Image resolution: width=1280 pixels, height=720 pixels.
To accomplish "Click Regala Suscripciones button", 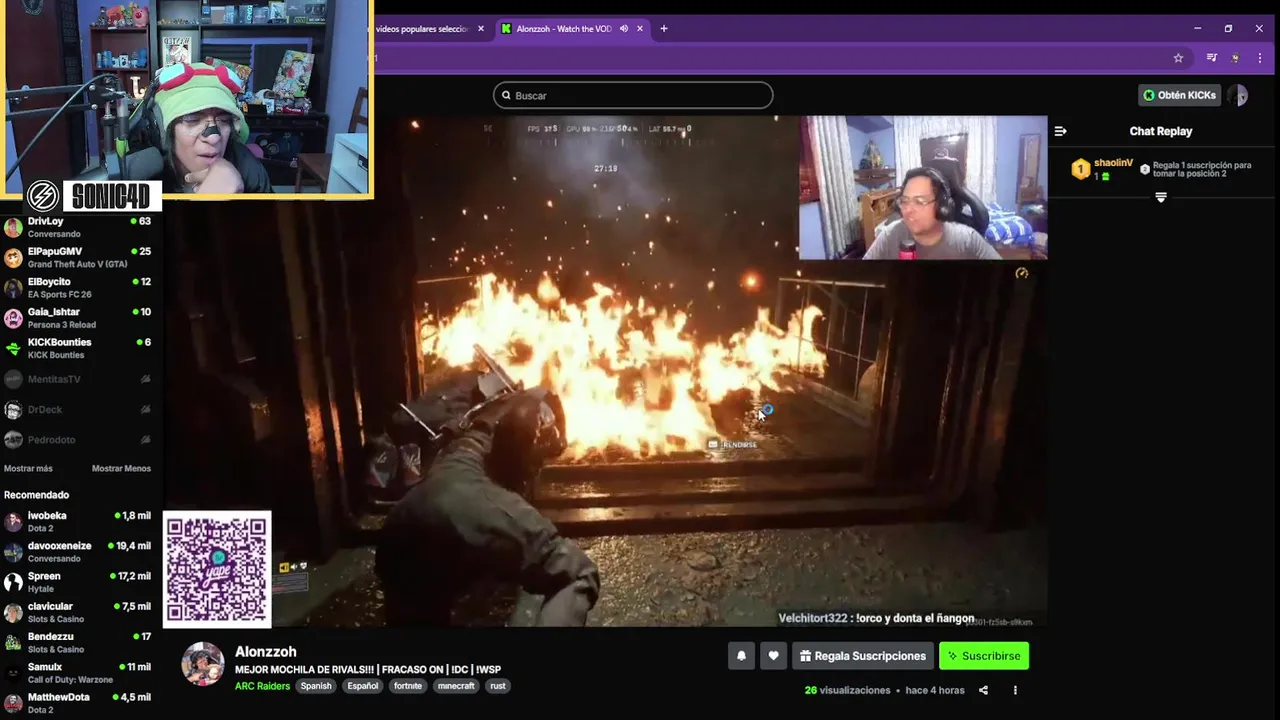I will point(863,656).
